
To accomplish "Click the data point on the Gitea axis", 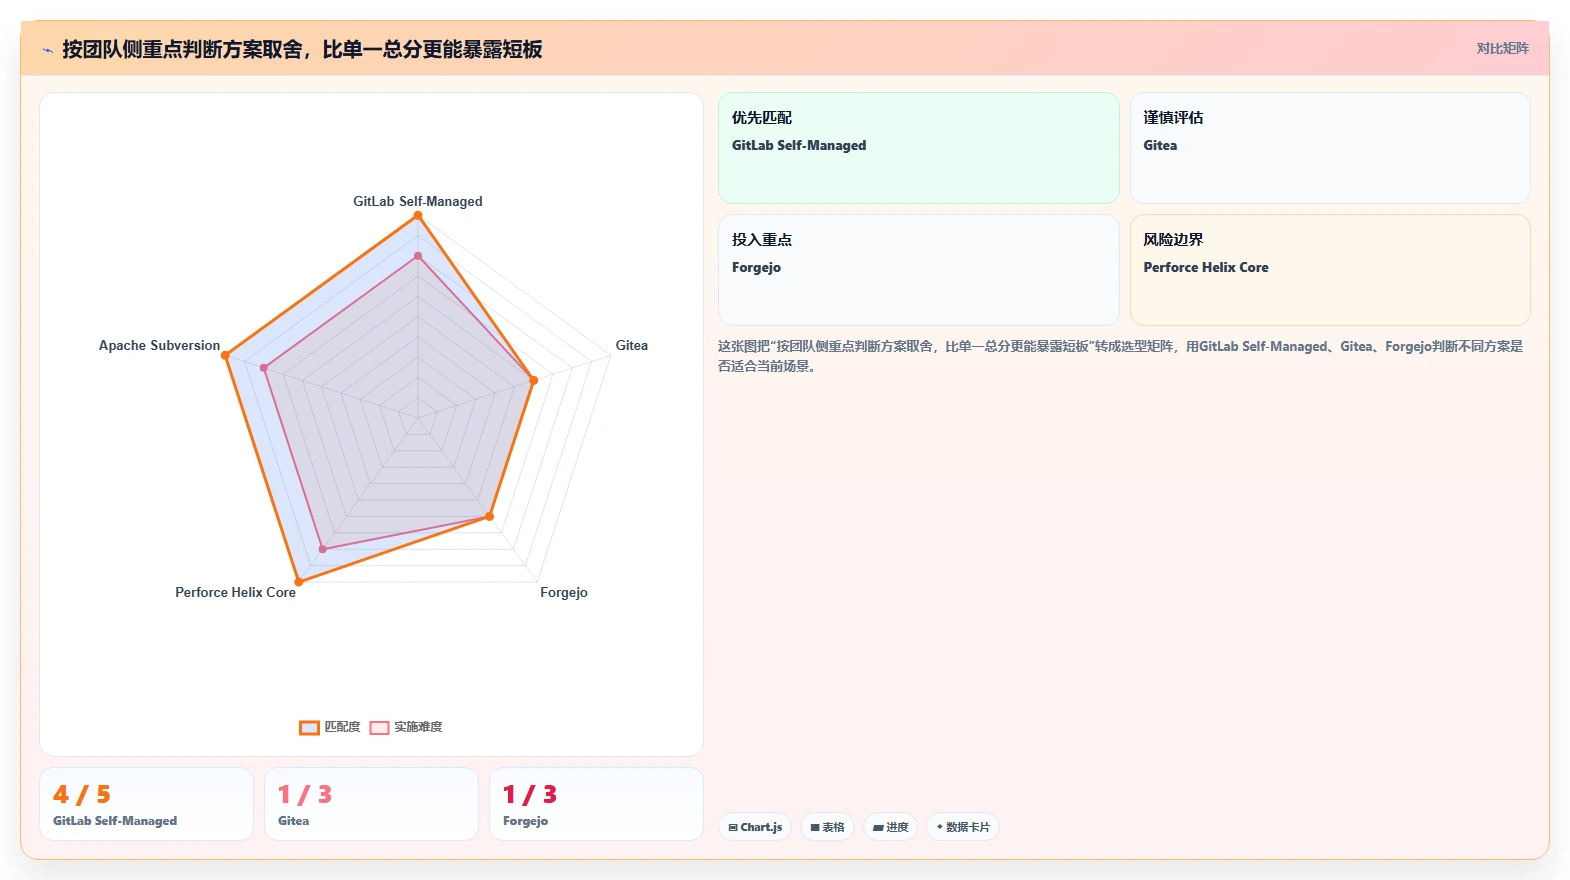I will [533, 380].
